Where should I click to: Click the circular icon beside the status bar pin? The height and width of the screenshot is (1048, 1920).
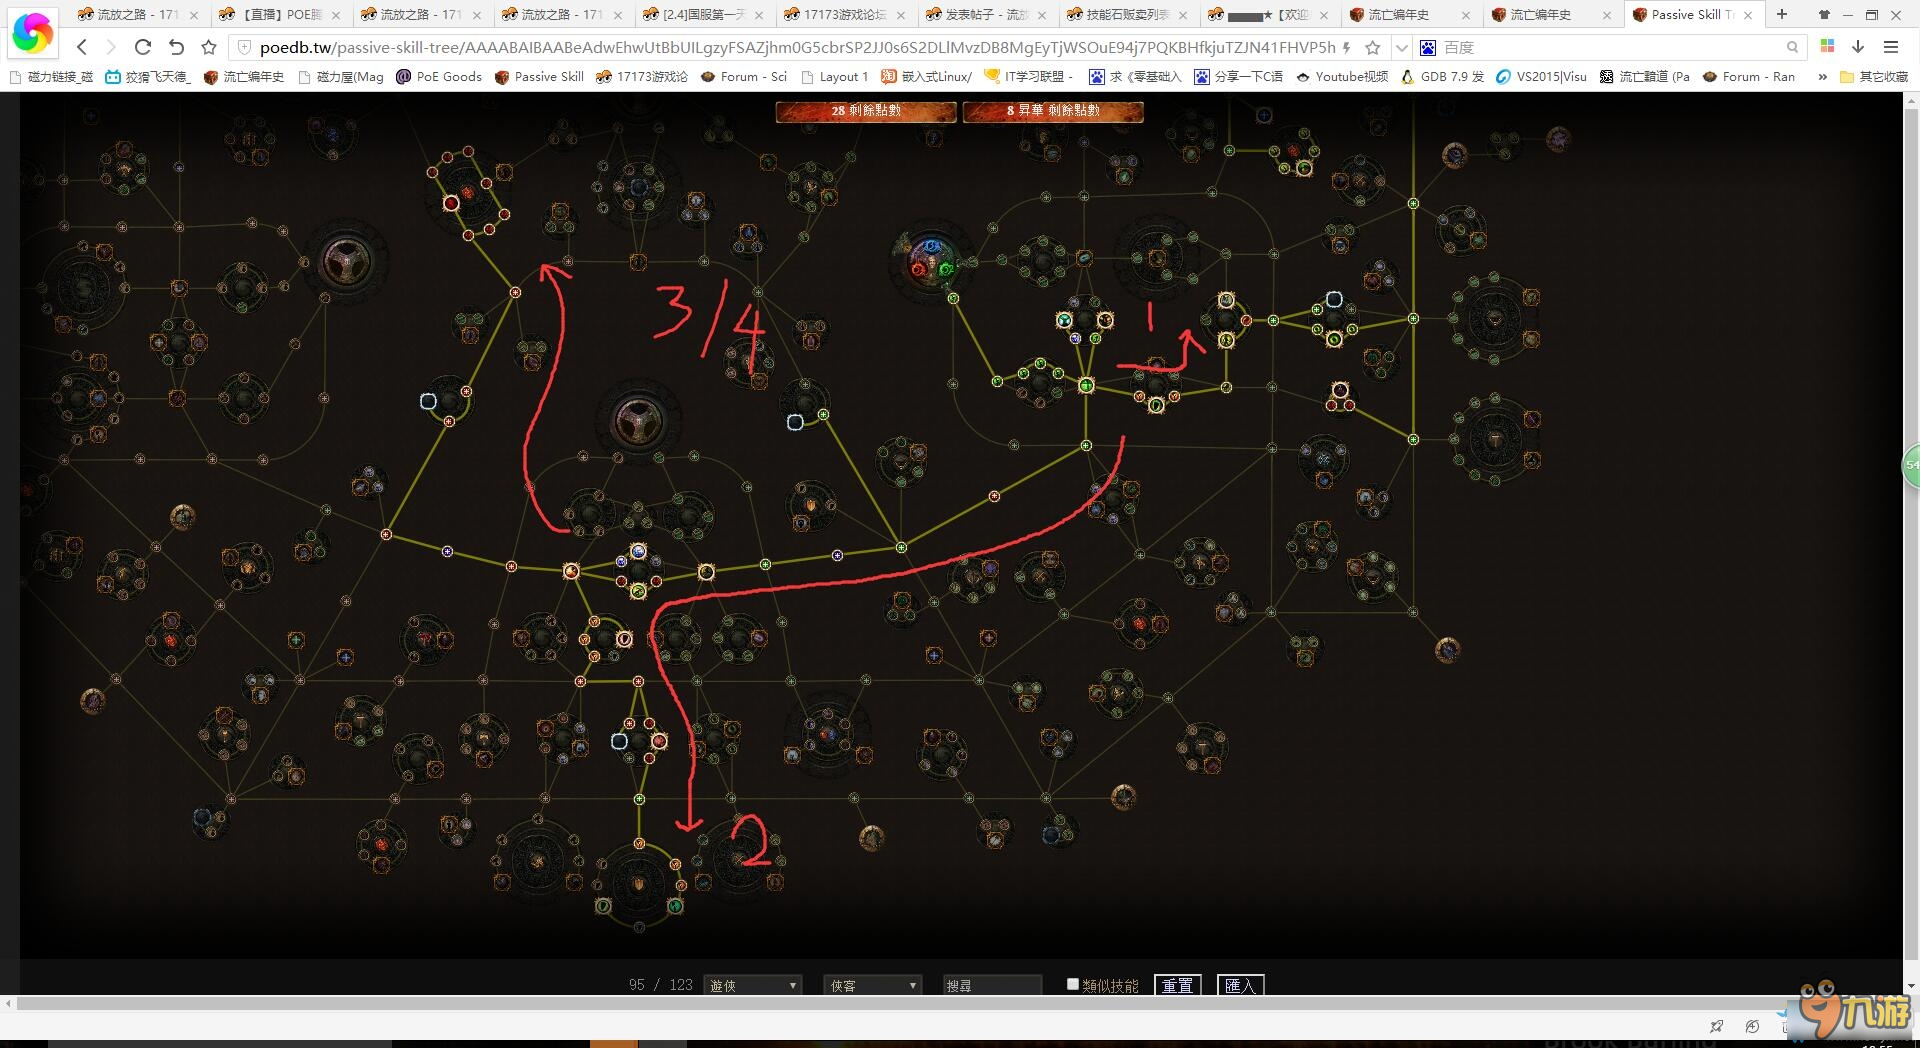point(1752,1026)
